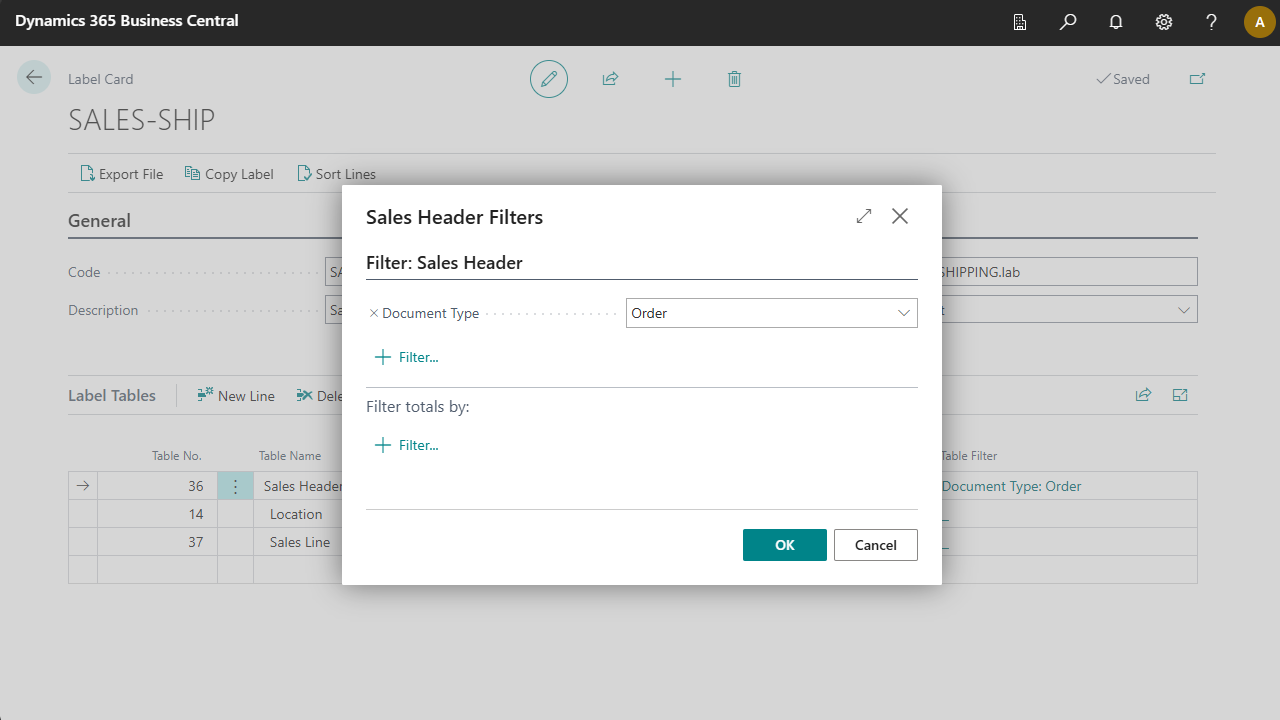The image size is (1280, 720).
Task: Expand the dropdown right of Description
Action: [x=1184, y=310]
